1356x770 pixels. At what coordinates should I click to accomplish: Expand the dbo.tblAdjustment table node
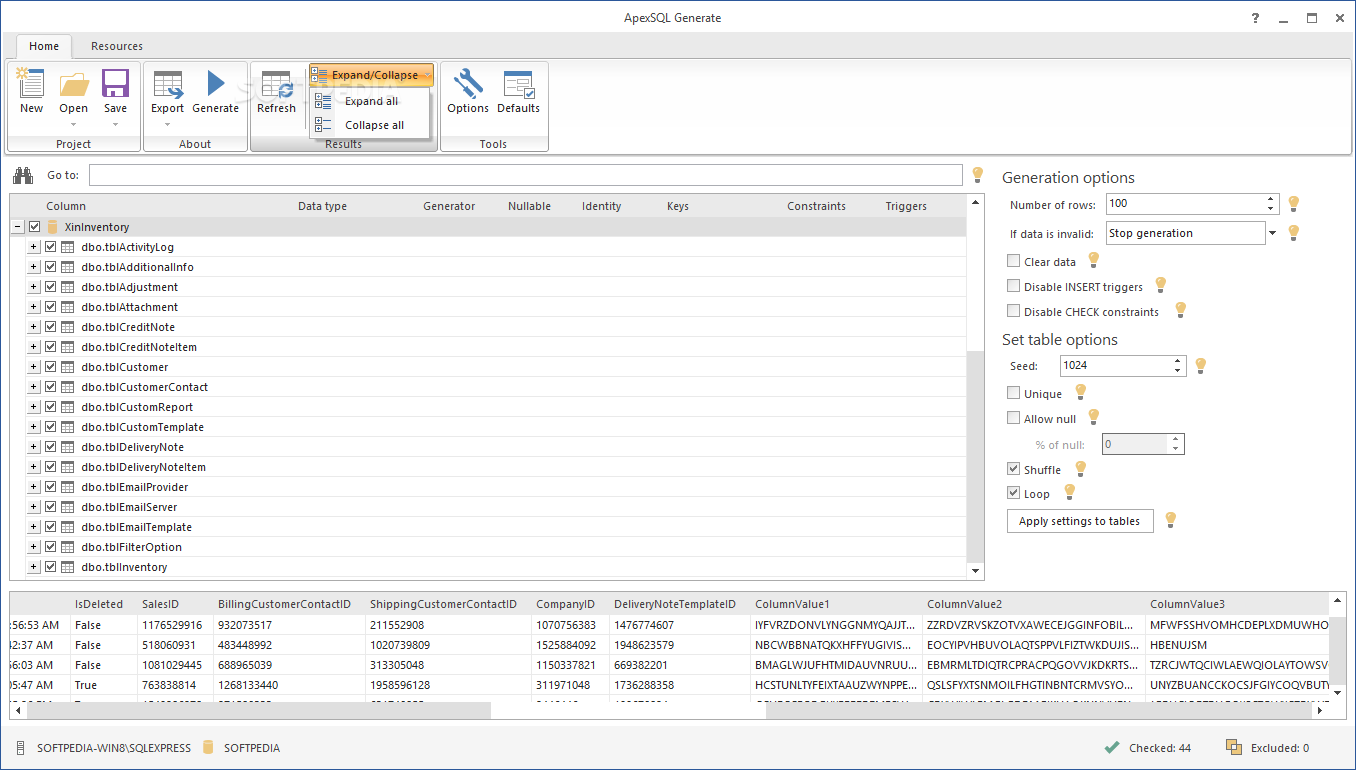coord(33,287)
